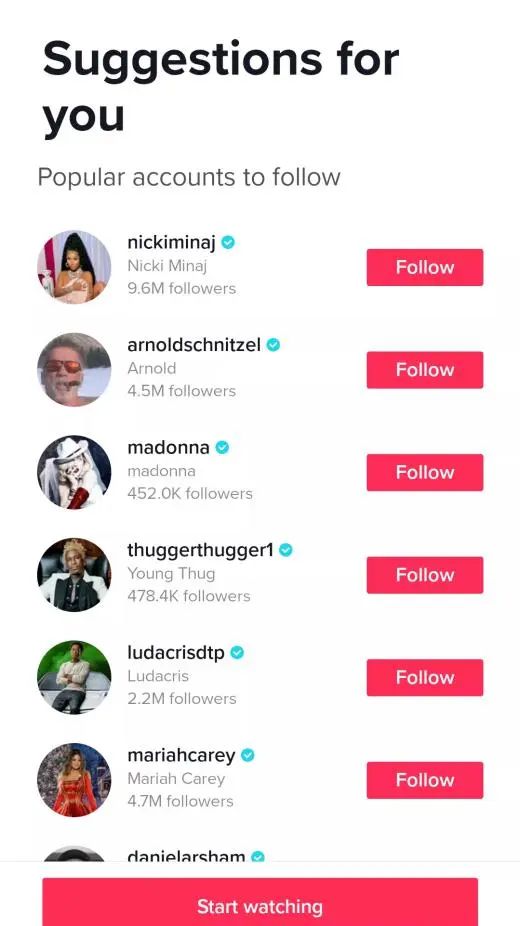Image resolution: width=520 pixels, height=926 pixels.
Task: Open the nickiminaj profile picture
Action: click(x=74, y=267)
